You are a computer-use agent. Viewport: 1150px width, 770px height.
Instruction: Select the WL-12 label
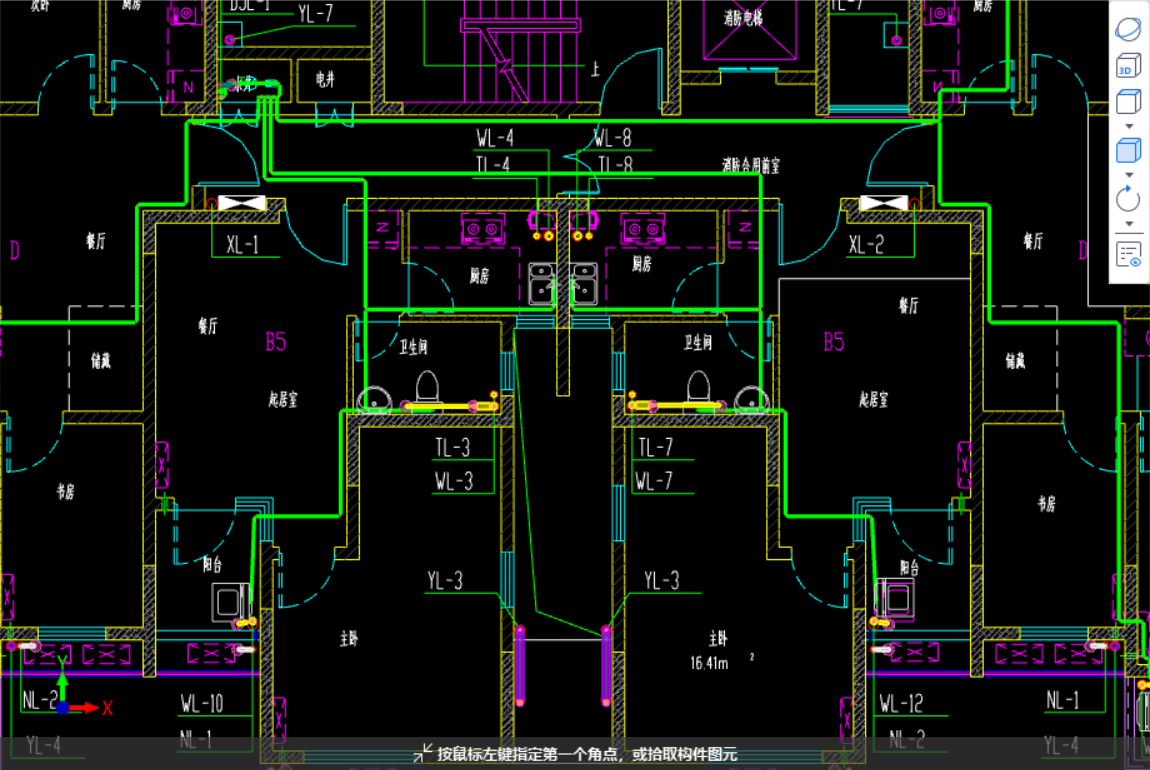click(x=901, y=703)
